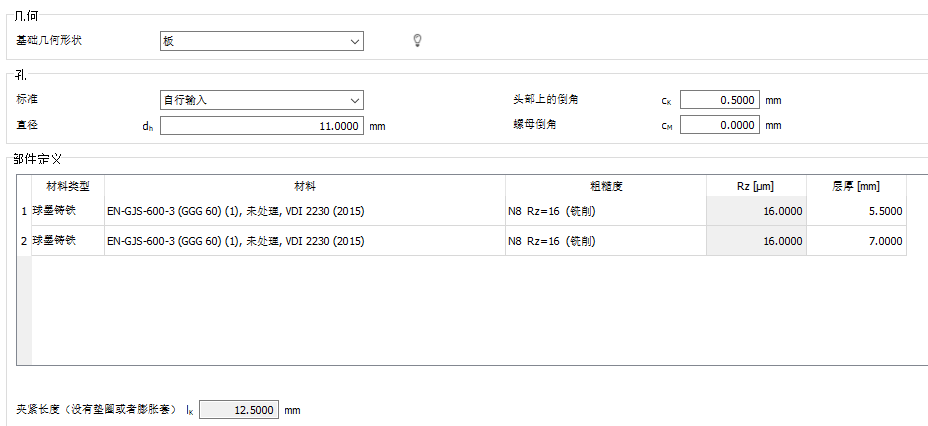Expand the 标准 dropdown set to 自行输入
Viewport: 928px width, 426px height.
(x=261, y=100)
